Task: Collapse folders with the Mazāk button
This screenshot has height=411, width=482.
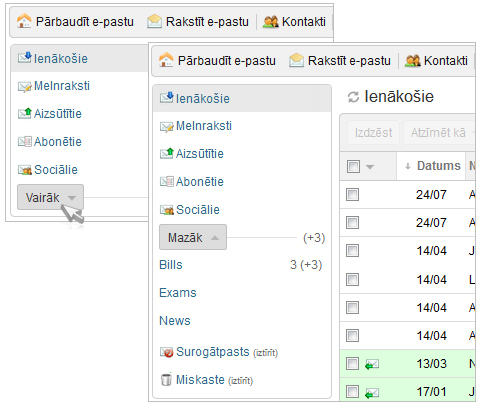Action: click(x=193, y=237)
